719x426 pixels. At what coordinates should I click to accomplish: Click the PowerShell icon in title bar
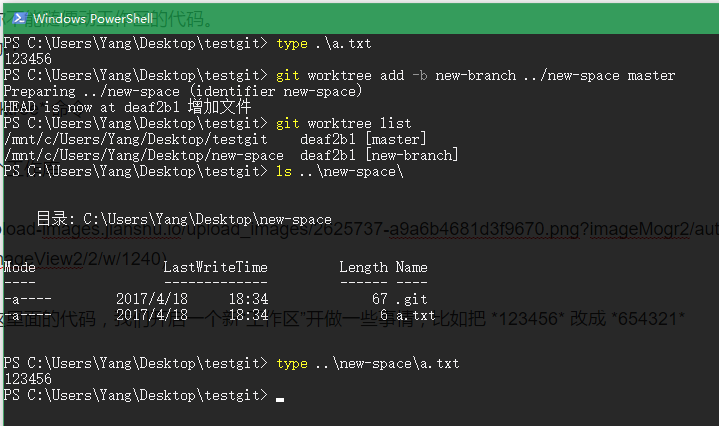[x=15, y=17]
